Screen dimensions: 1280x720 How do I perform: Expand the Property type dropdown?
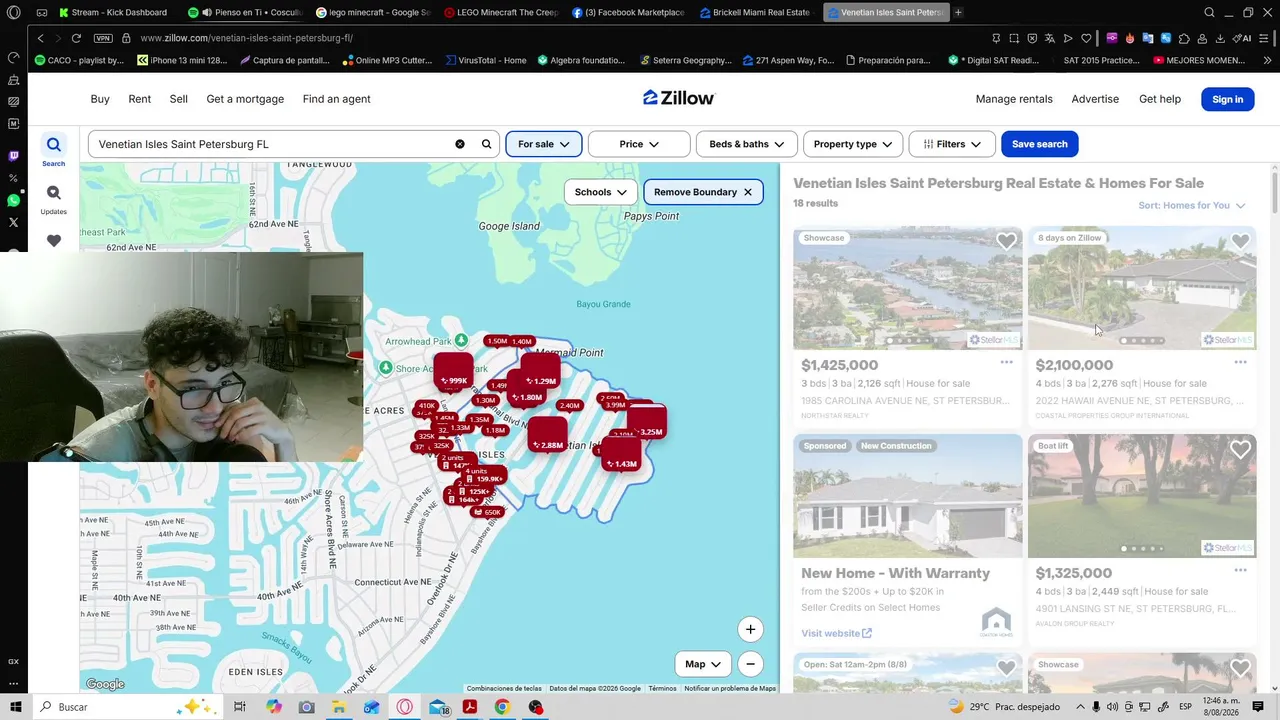coord(853,144)
